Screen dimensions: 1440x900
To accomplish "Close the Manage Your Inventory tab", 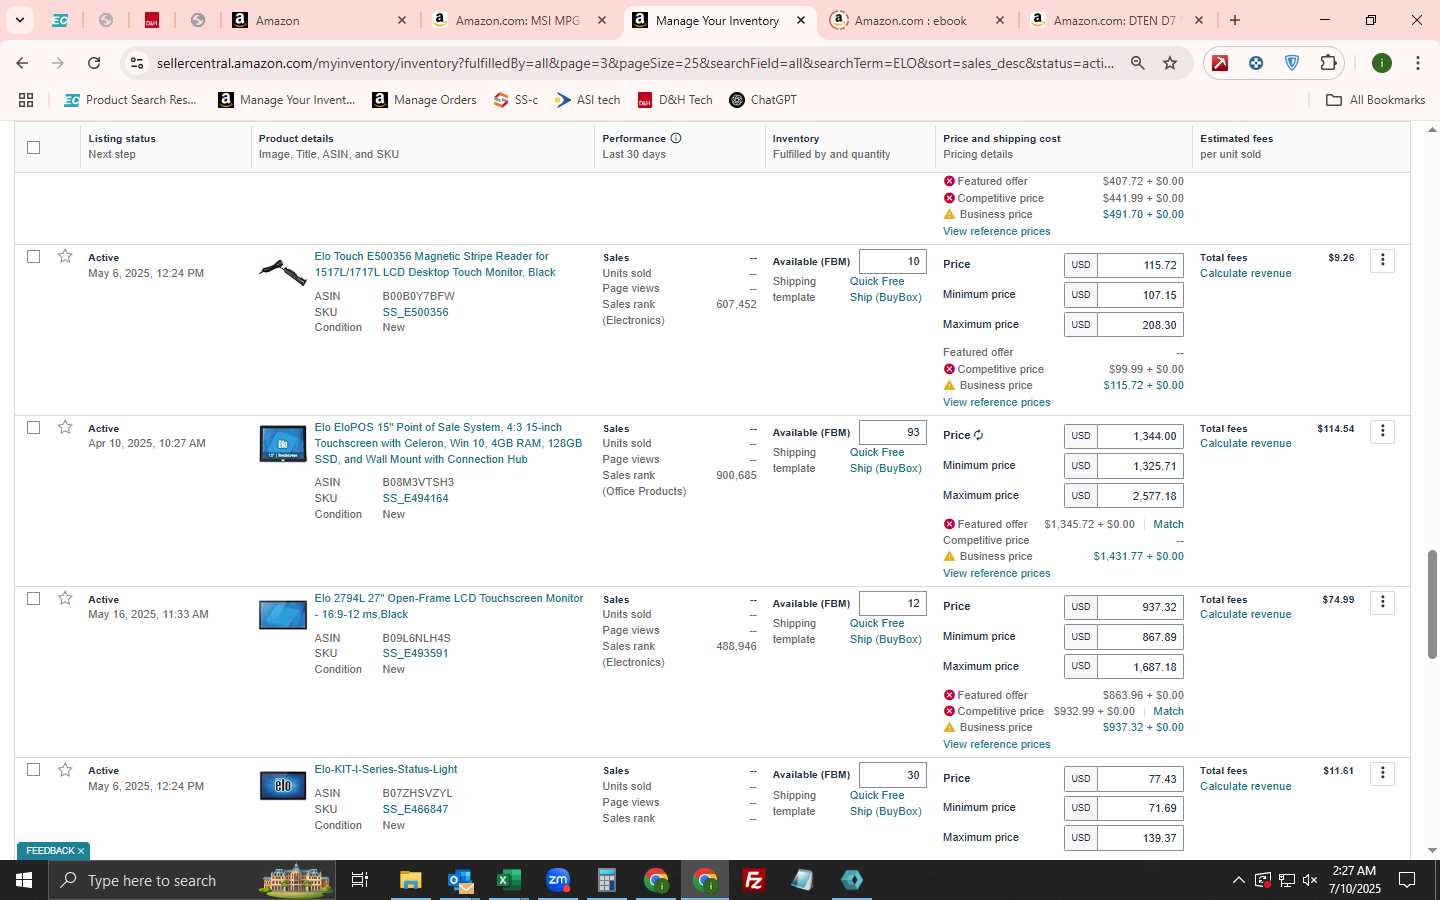I will click(x=801, y=20).
